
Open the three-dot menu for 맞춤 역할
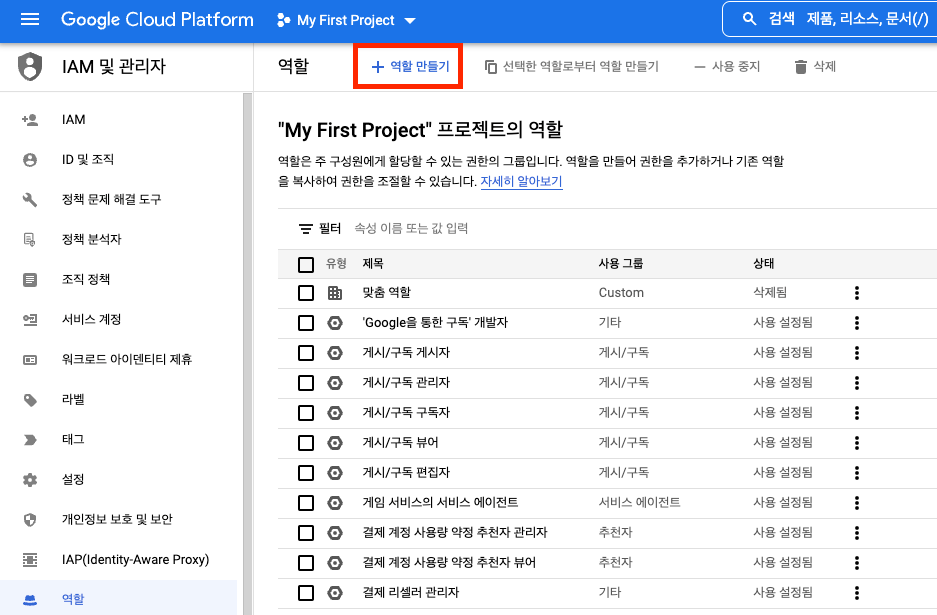(x=856, y=293)
